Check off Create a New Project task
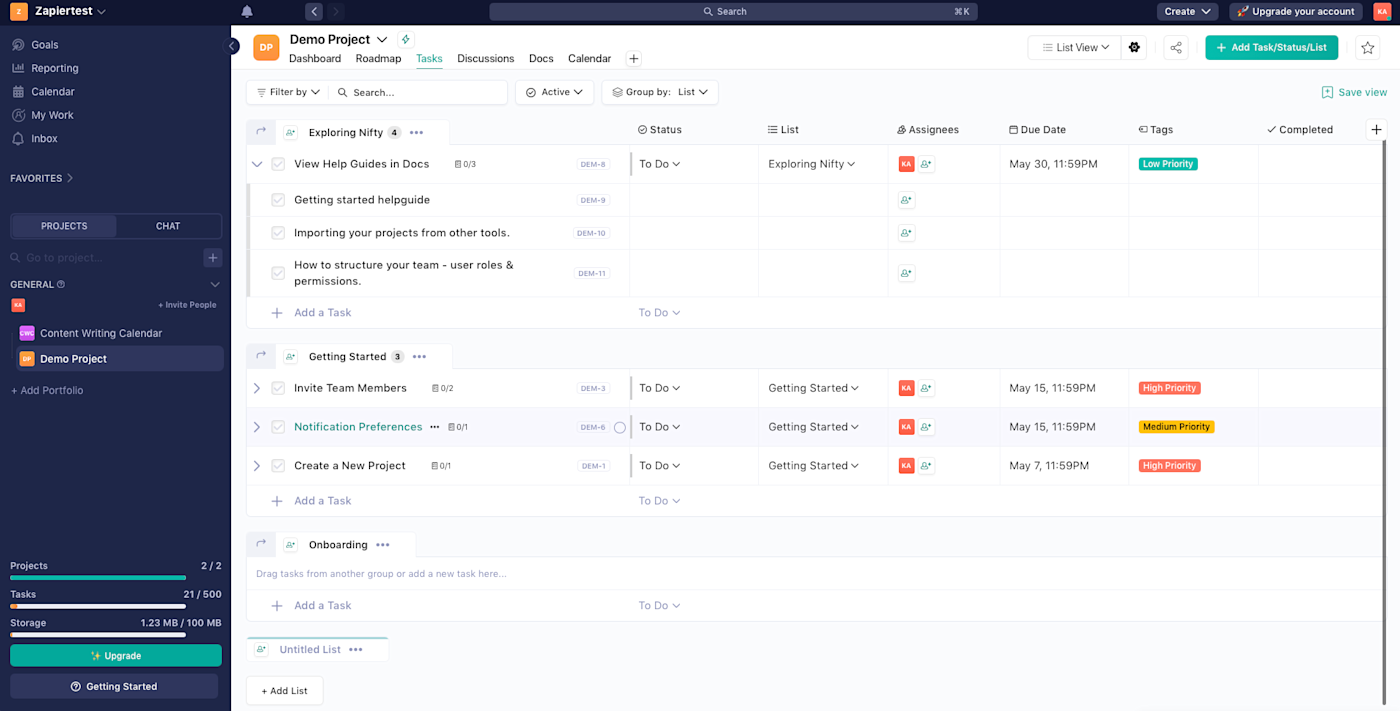 click(x=278, y=466)
